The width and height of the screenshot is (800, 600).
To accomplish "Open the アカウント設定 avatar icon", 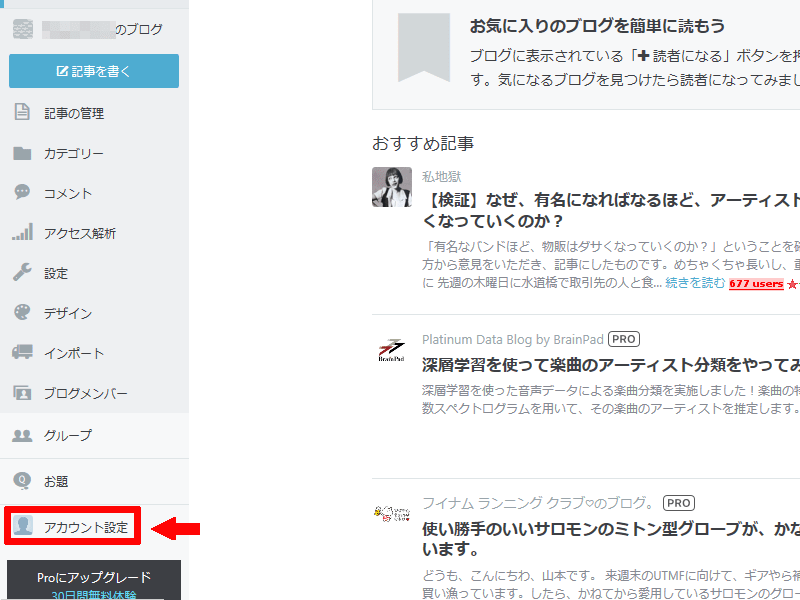I will tap(23, 526).
